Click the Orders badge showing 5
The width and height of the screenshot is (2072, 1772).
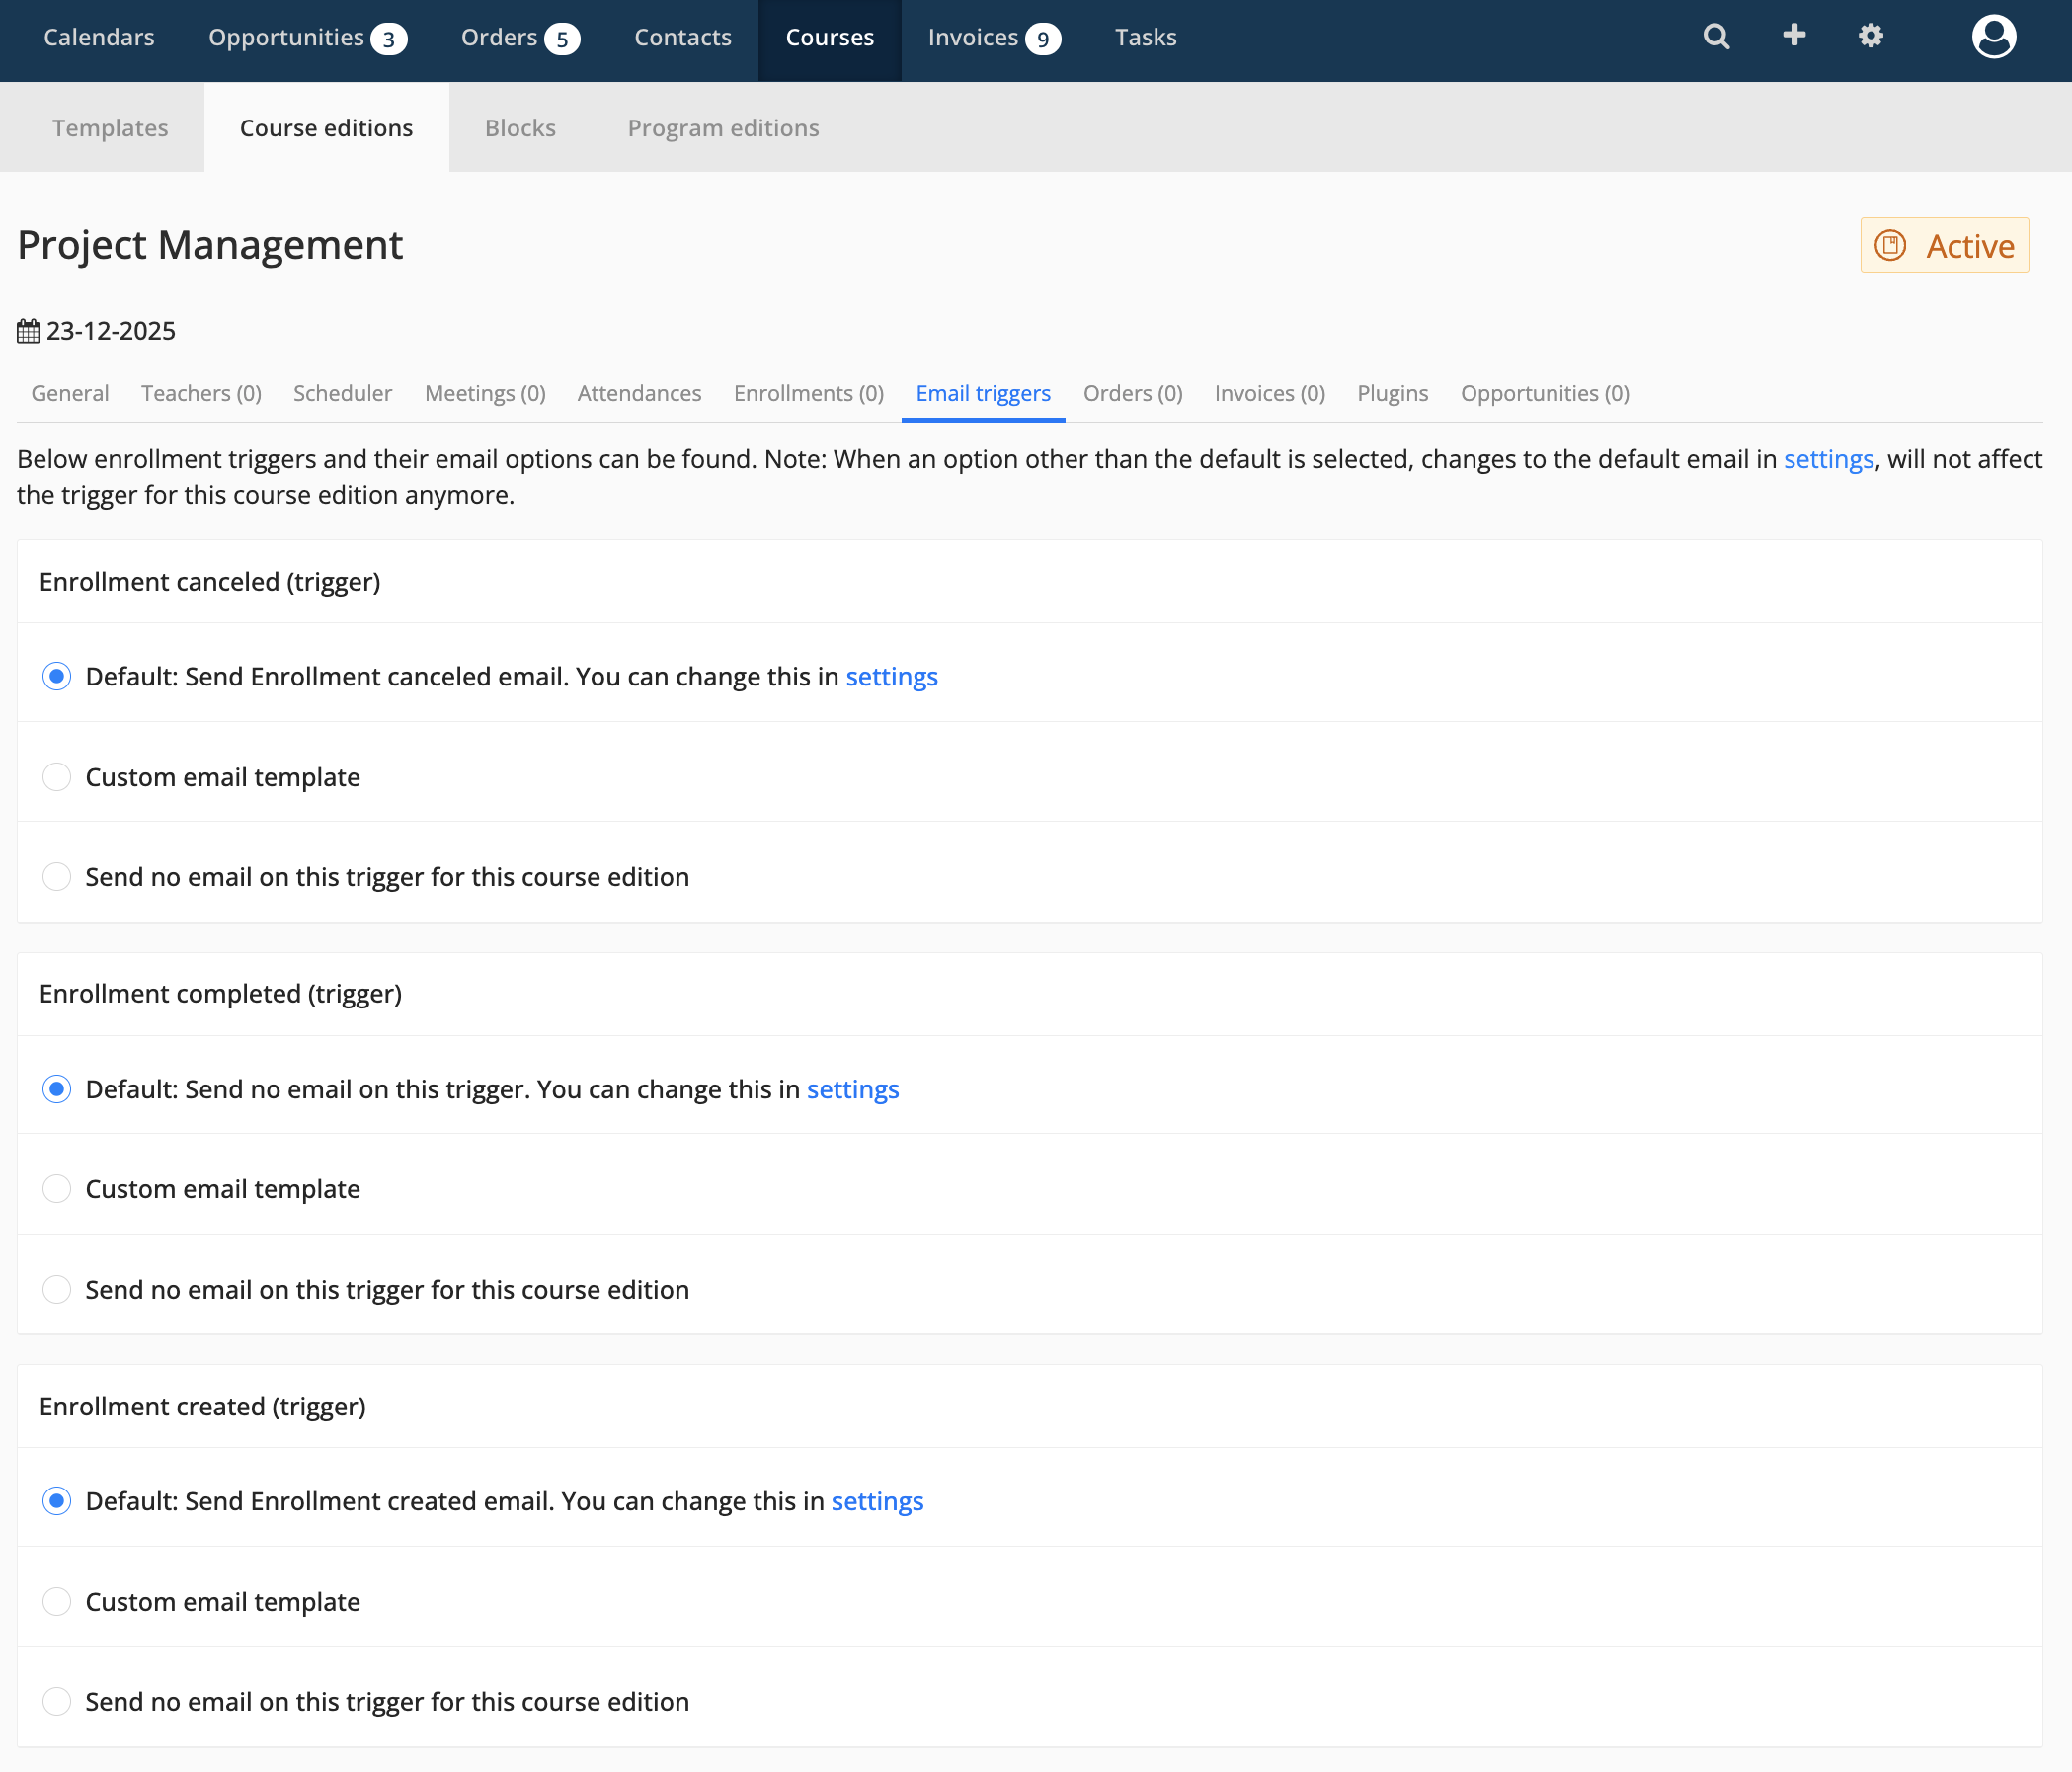562,39
